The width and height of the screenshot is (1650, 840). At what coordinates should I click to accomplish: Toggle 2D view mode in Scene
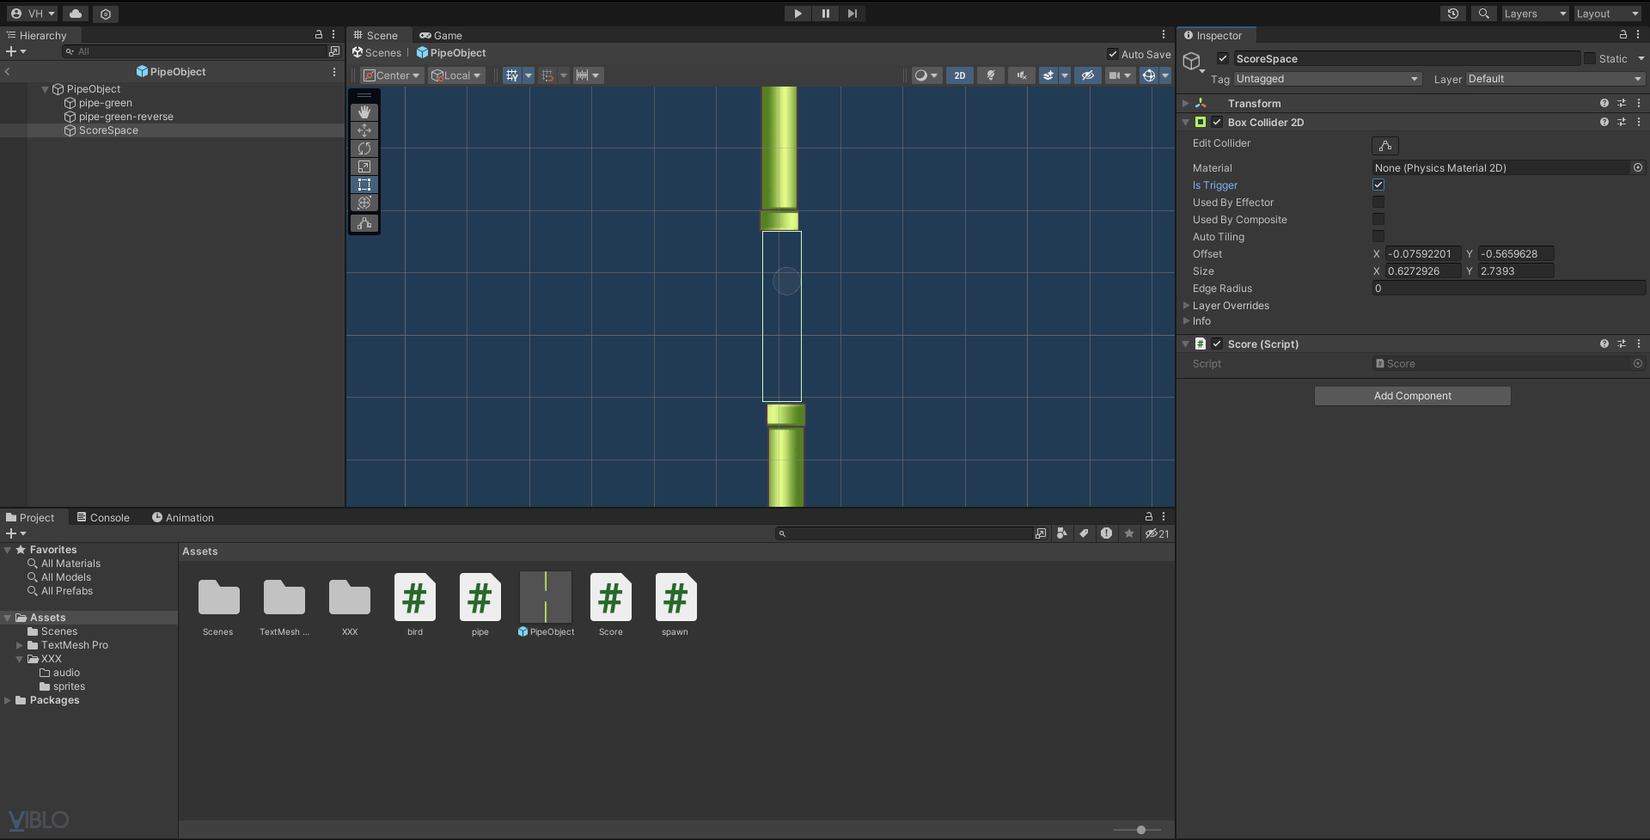959,76
